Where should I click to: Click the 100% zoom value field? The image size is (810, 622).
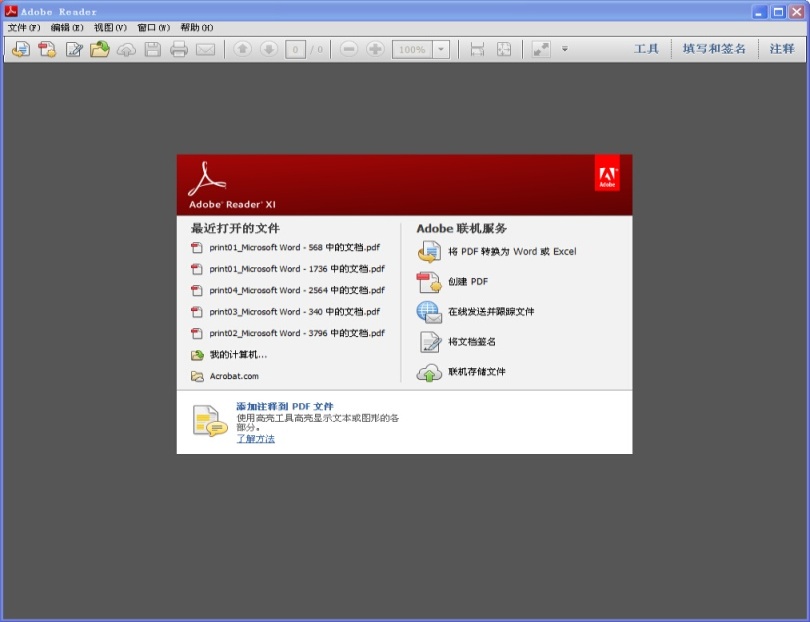(412, 50)
